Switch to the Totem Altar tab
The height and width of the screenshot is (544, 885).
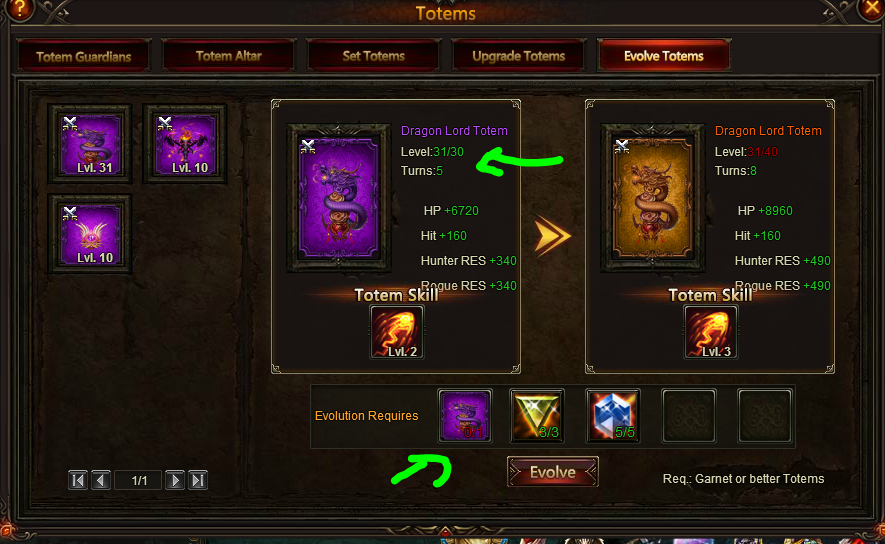tap(229, 56)
